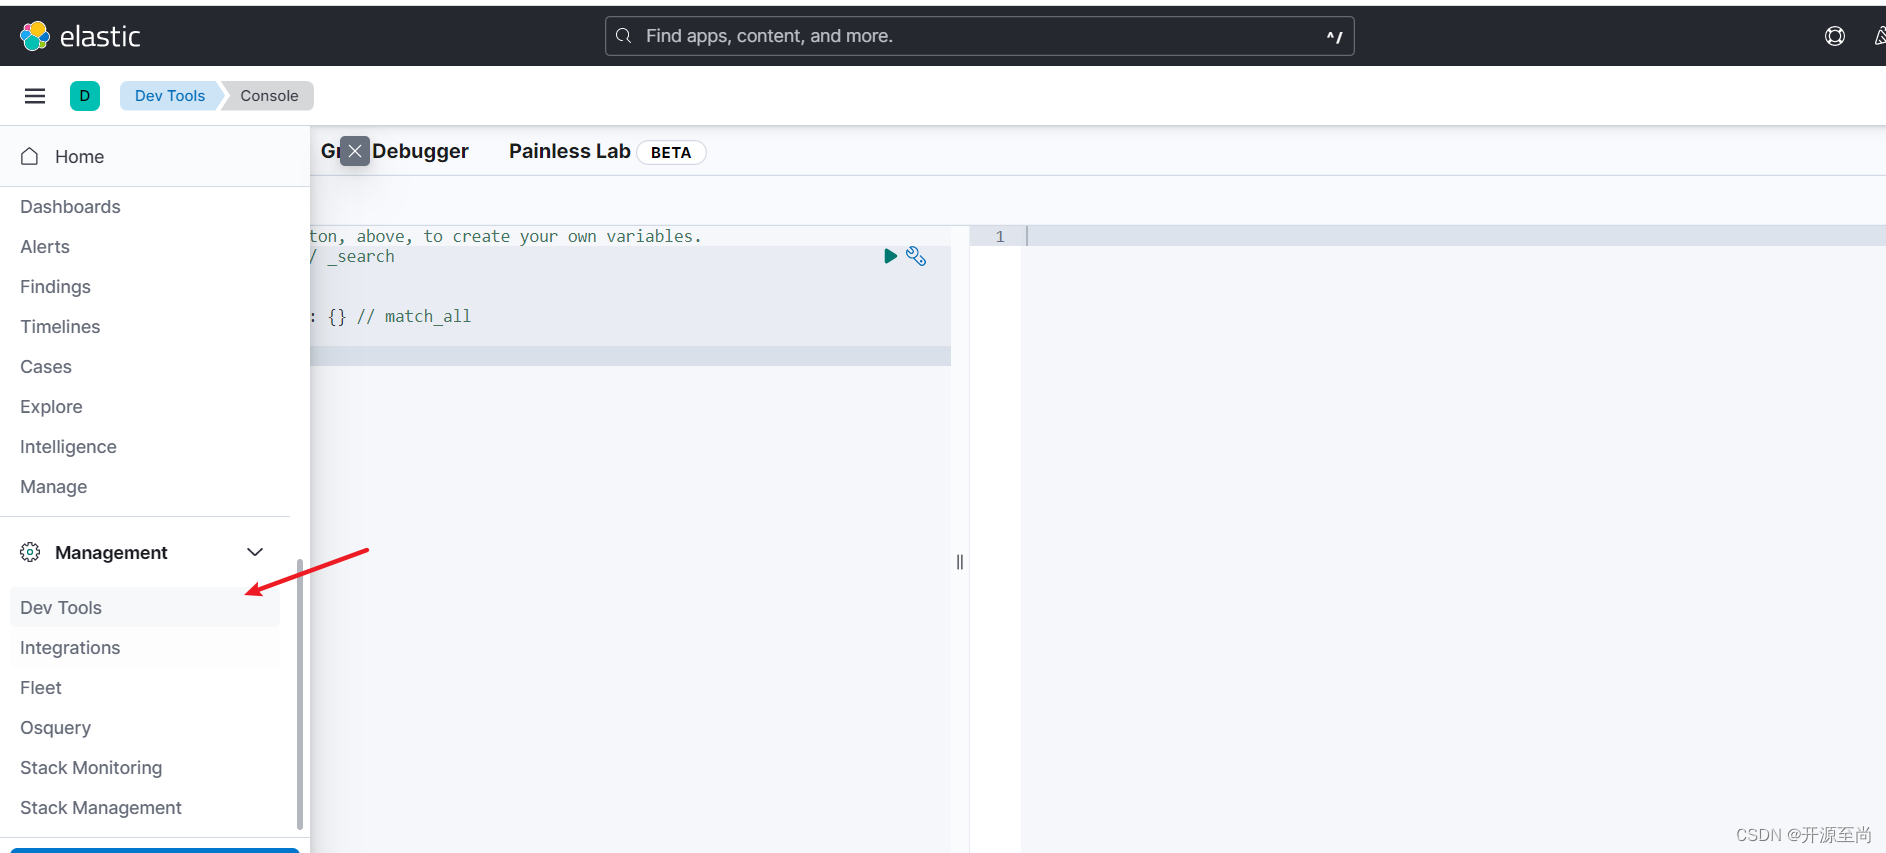Switch to the Painless Lab tab
The height and width of the screenshot is (853, 1886).
coord(570,151)
